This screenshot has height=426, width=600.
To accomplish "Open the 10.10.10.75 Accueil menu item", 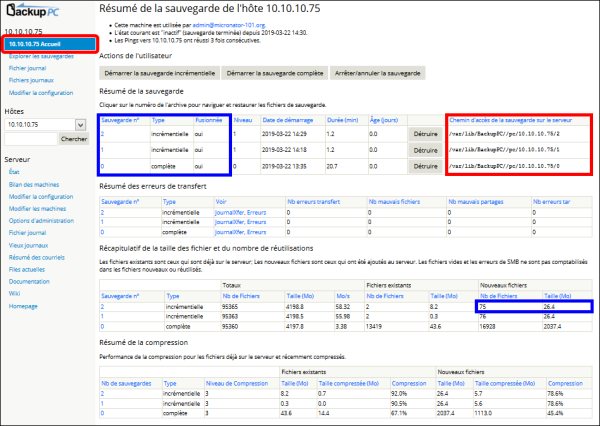I will coord(50,44).
